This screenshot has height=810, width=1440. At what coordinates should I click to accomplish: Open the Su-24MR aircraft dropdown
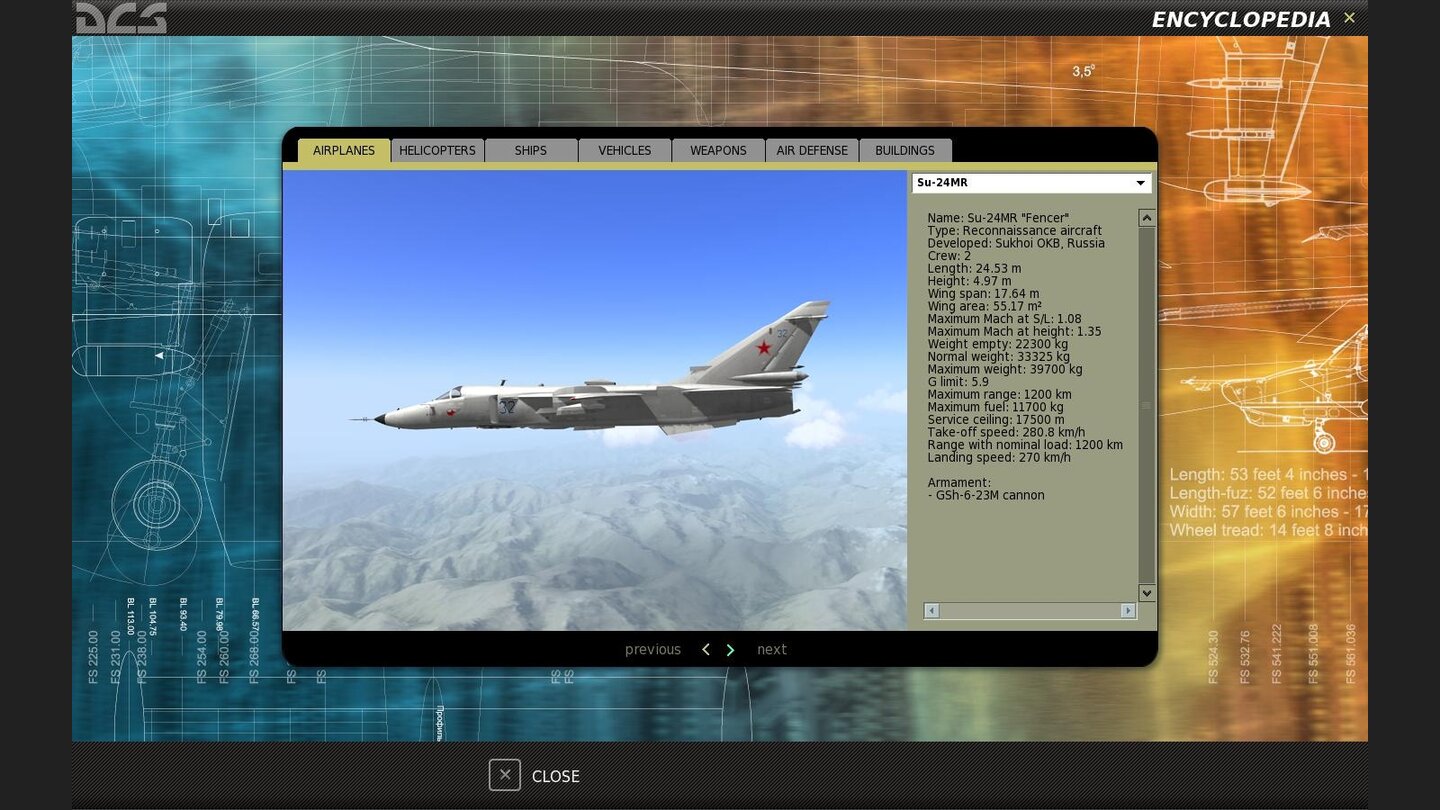coord(1031,183)
